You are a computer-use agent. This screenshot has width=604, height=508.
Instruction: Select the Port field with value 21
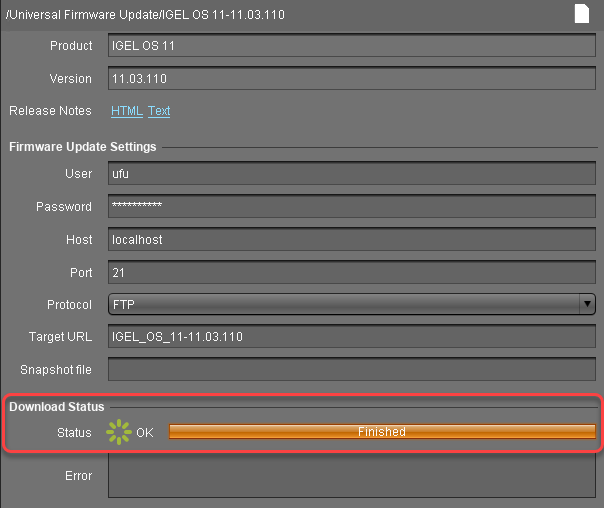(x=351, y=272)
